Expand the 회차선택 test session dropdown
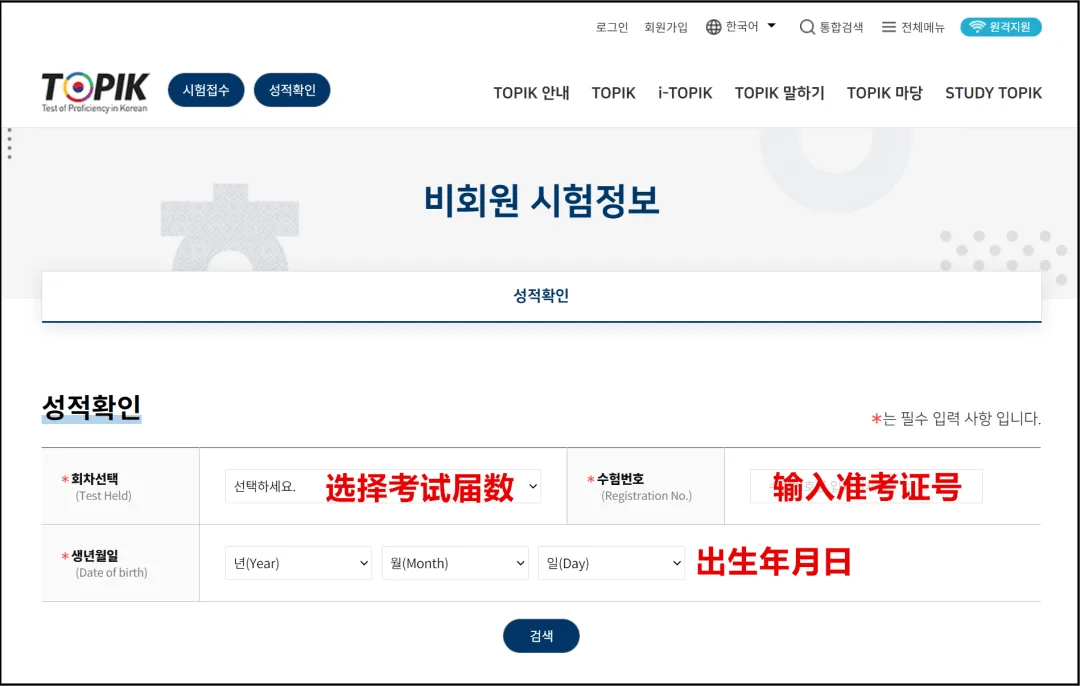This screenshot has width=1080, height=686. (383, 486)
